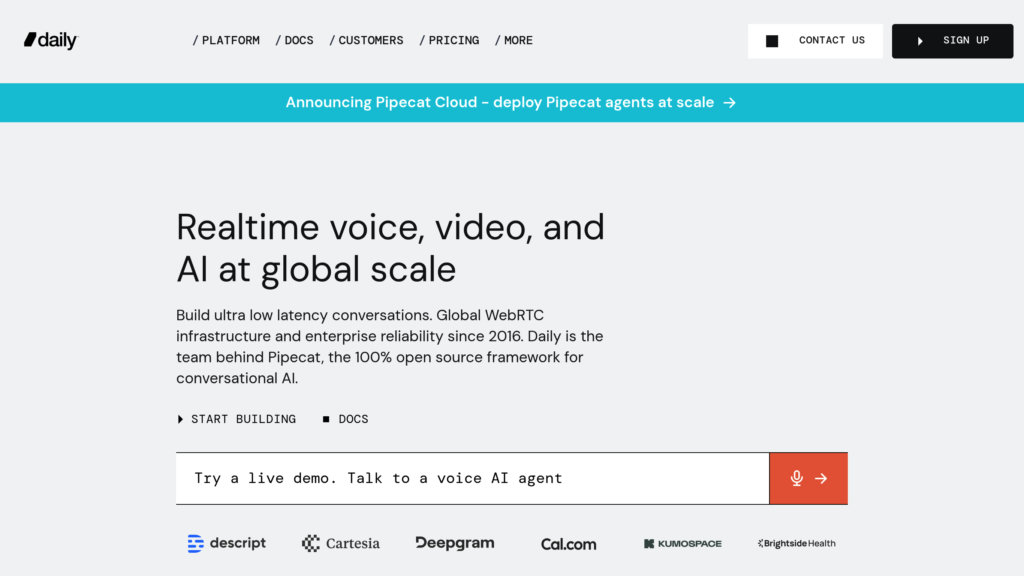Select the Deepgram logo
Image resolution: width=1024 pixels, height=576 pixels.
(455, 543)
